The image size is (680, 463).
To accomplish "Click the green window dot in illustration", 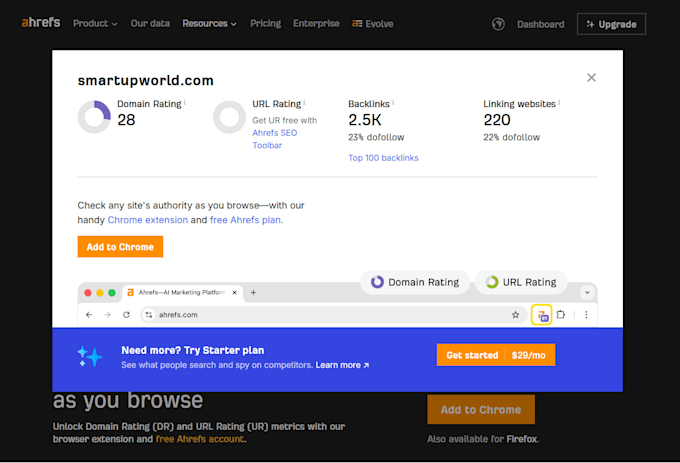I will [x=112, y=293].
